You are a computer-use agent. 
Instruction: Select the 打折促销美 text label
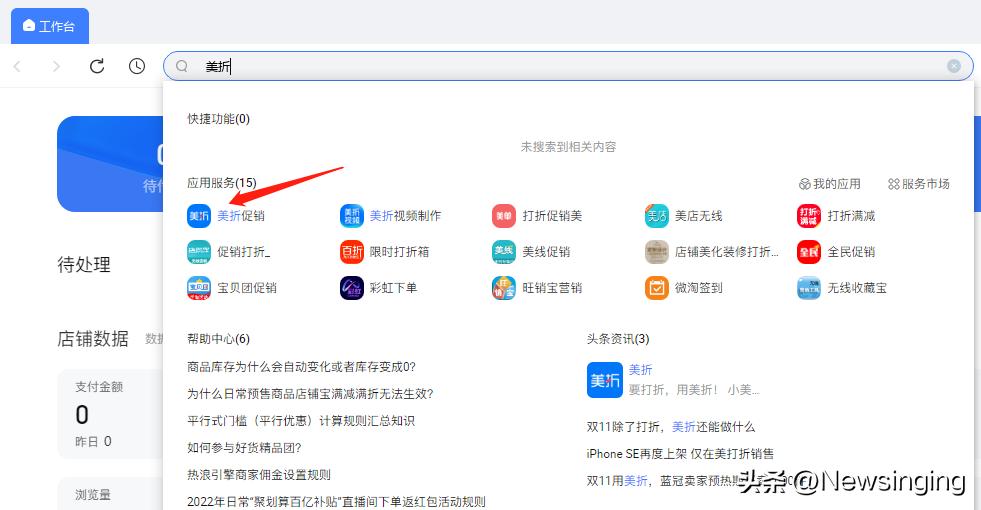(552, 216)
